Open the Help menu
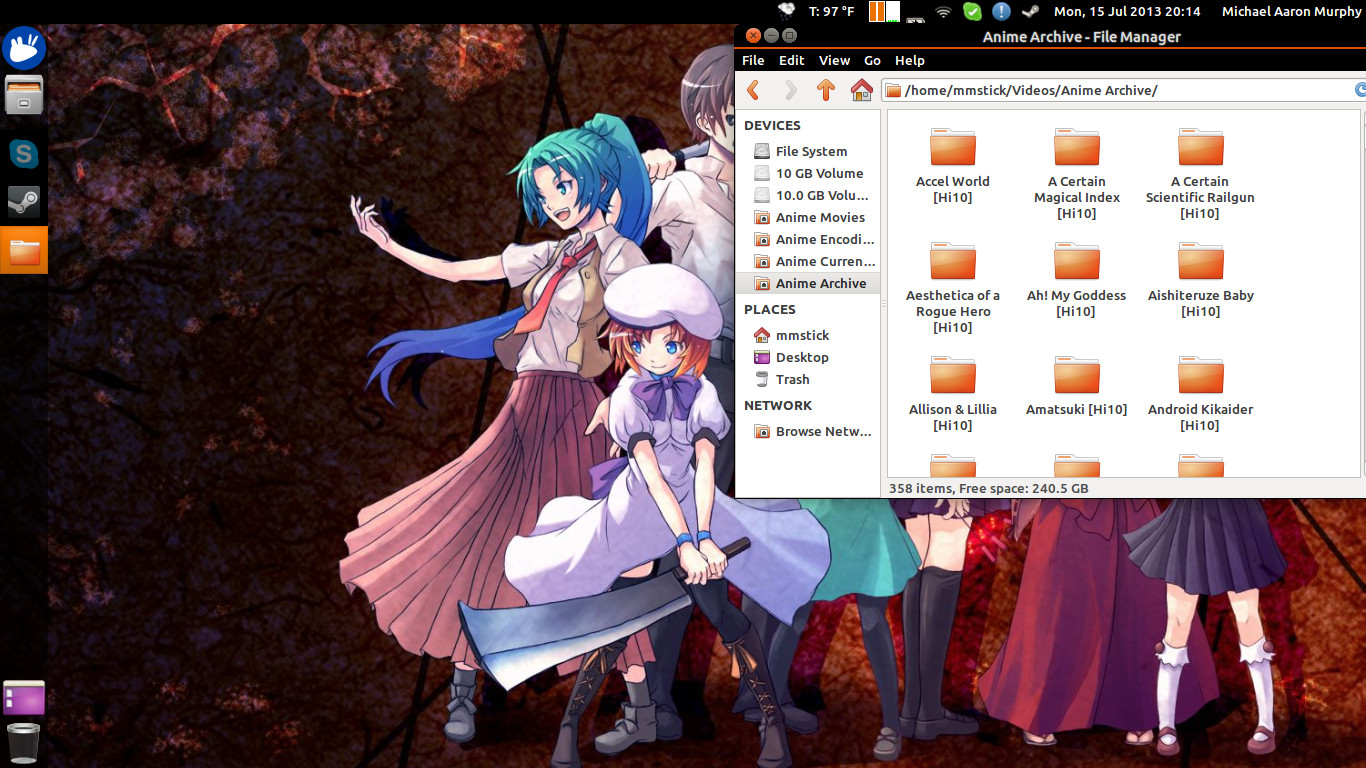The image size is (1366, 768). click(909, 60)
